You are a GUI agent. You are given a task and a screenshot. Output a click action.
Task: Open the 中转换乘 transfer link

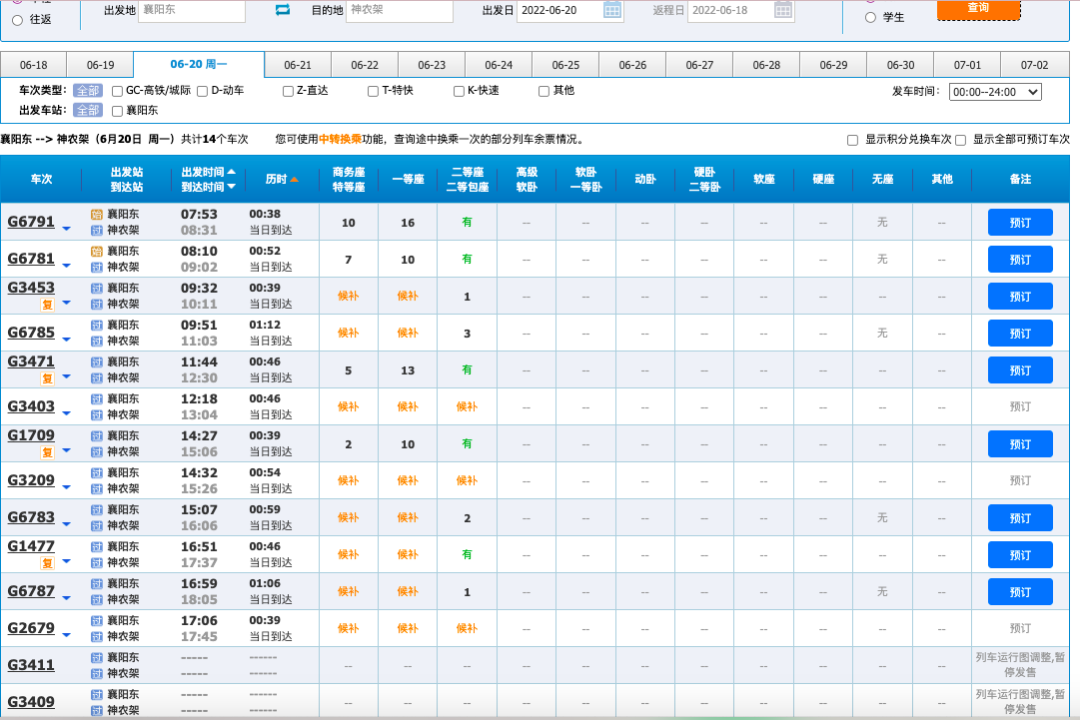coord(340,139)
